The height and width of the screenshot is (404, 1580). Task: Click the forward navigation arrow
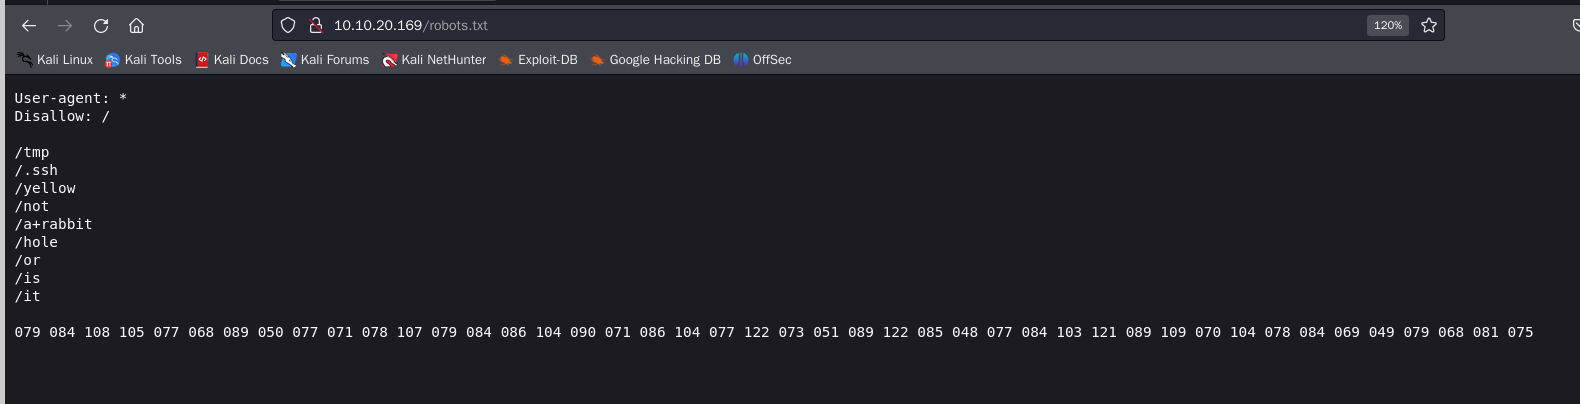pos(65,25)
